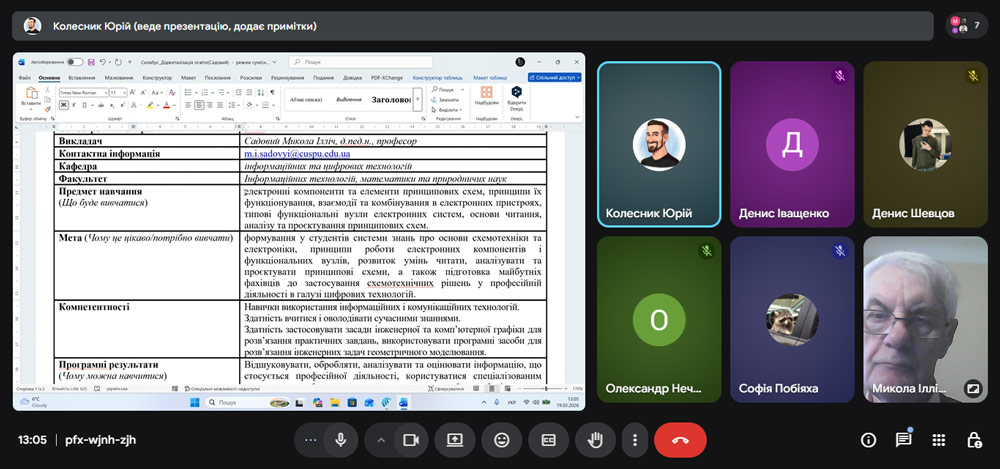Image resolution: width=1000 pixels, height=469 pixels.
Task: Open host controls lock icon
Action: point(973,440)
